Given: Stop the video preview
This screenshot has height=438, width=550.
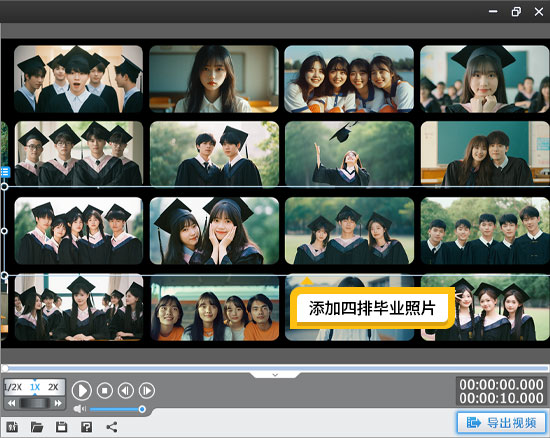Looking at the screenshot, I should (x=105, y=390).
